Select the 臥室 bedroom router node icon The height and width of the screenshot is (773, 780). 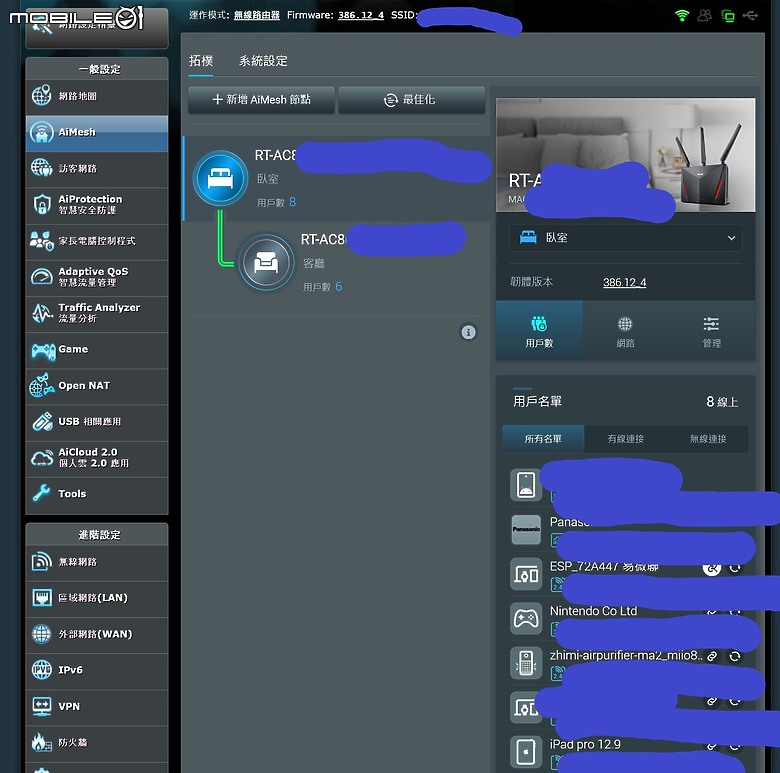click(220, 178)
